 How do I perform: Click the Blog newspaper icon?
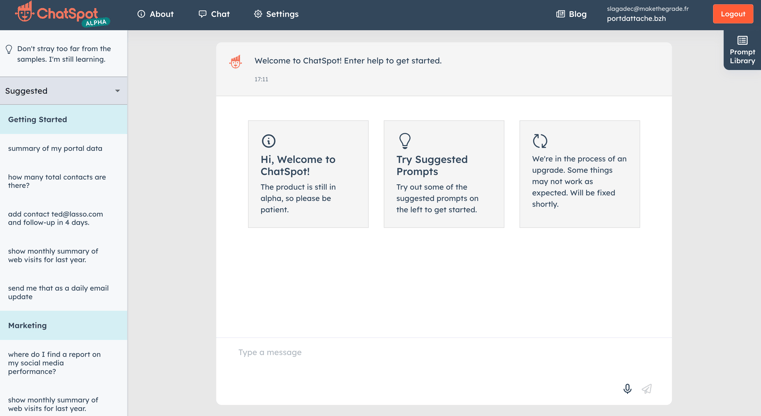click(x=561, y=14)
